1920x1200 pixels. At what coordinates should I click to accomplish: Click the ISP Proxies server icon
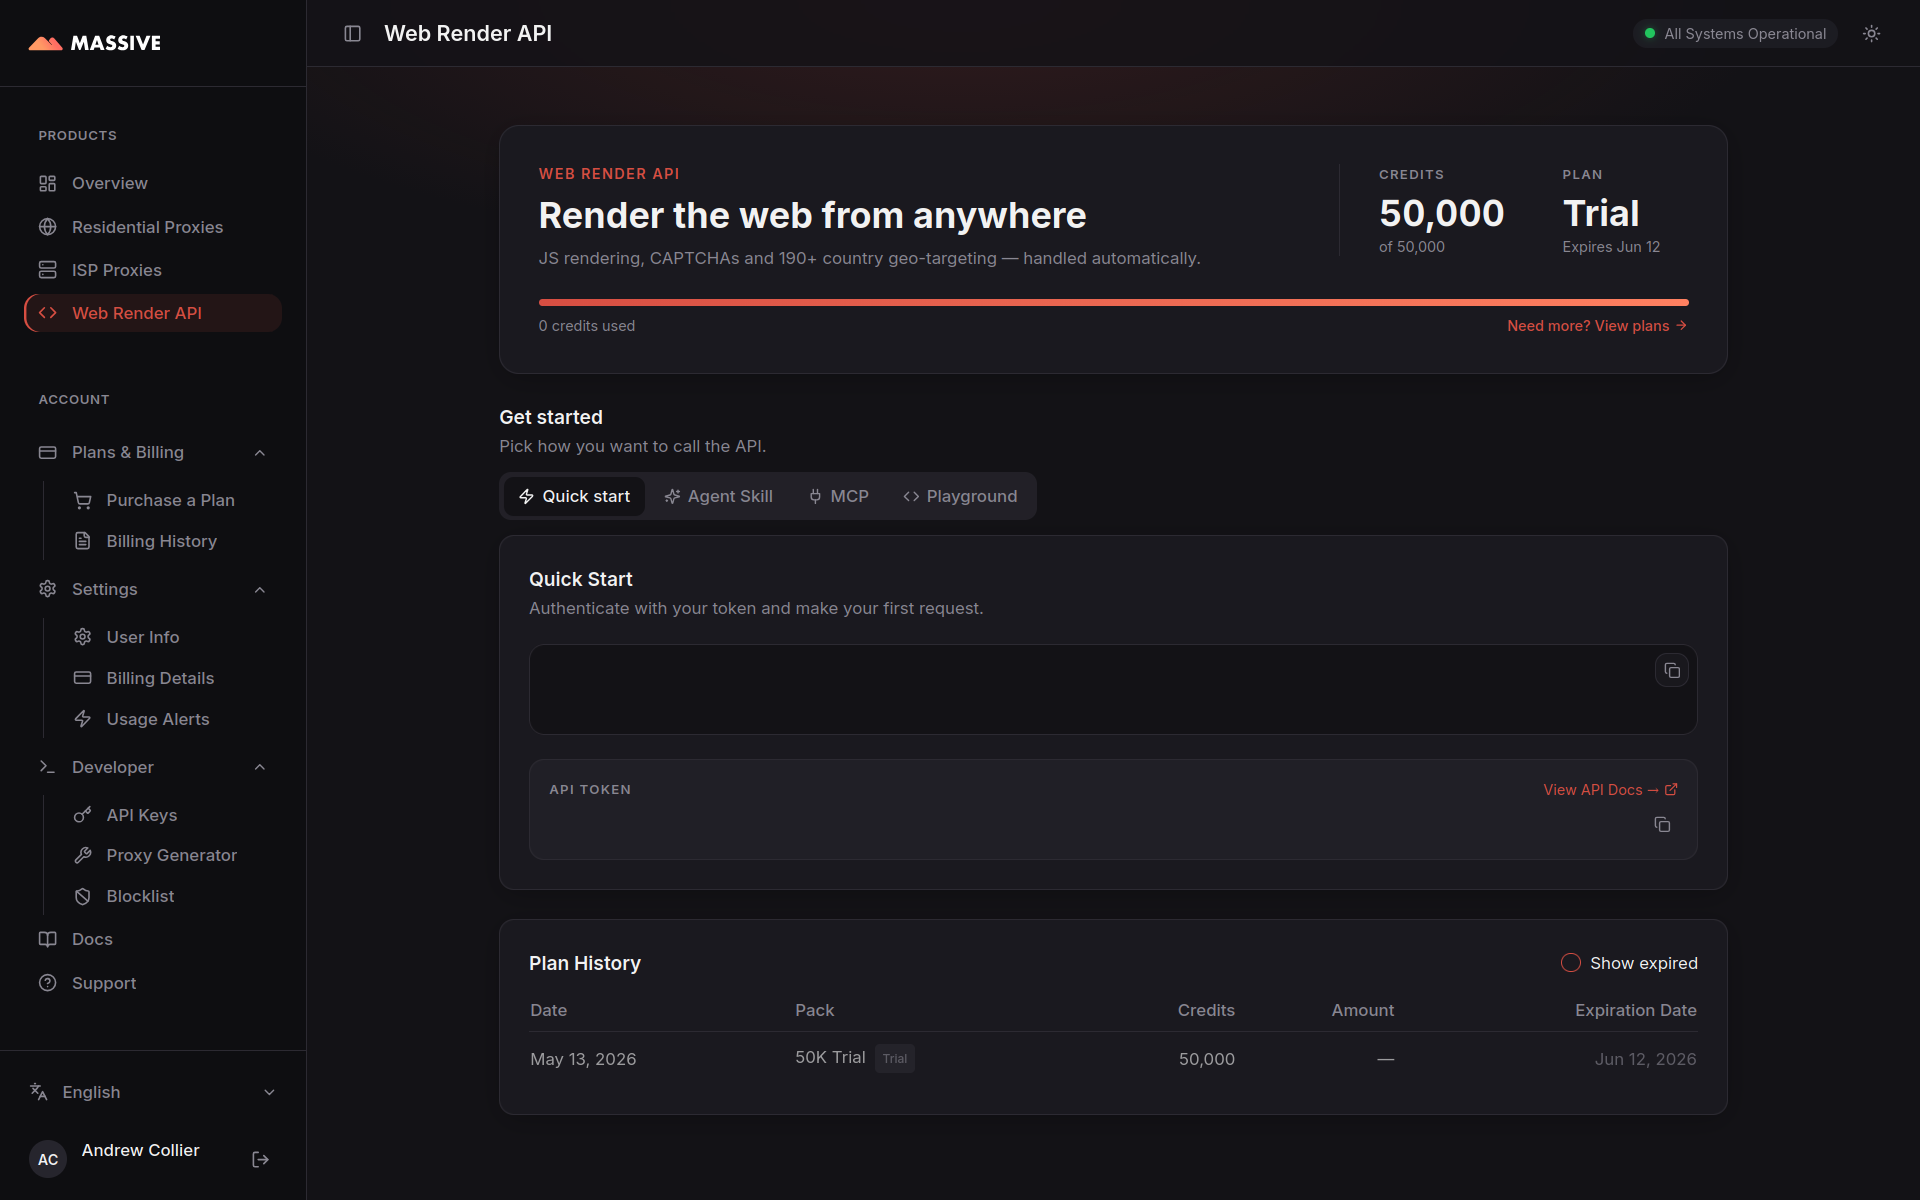47,270
